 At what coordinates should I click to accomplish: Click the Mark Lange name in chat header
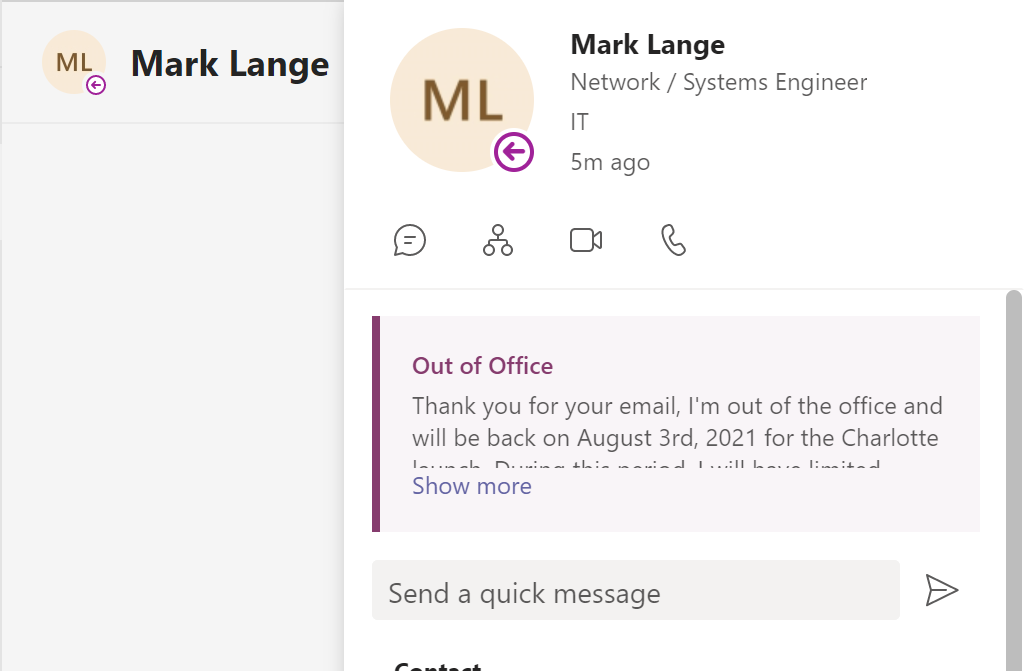click(x=230, y=63)
